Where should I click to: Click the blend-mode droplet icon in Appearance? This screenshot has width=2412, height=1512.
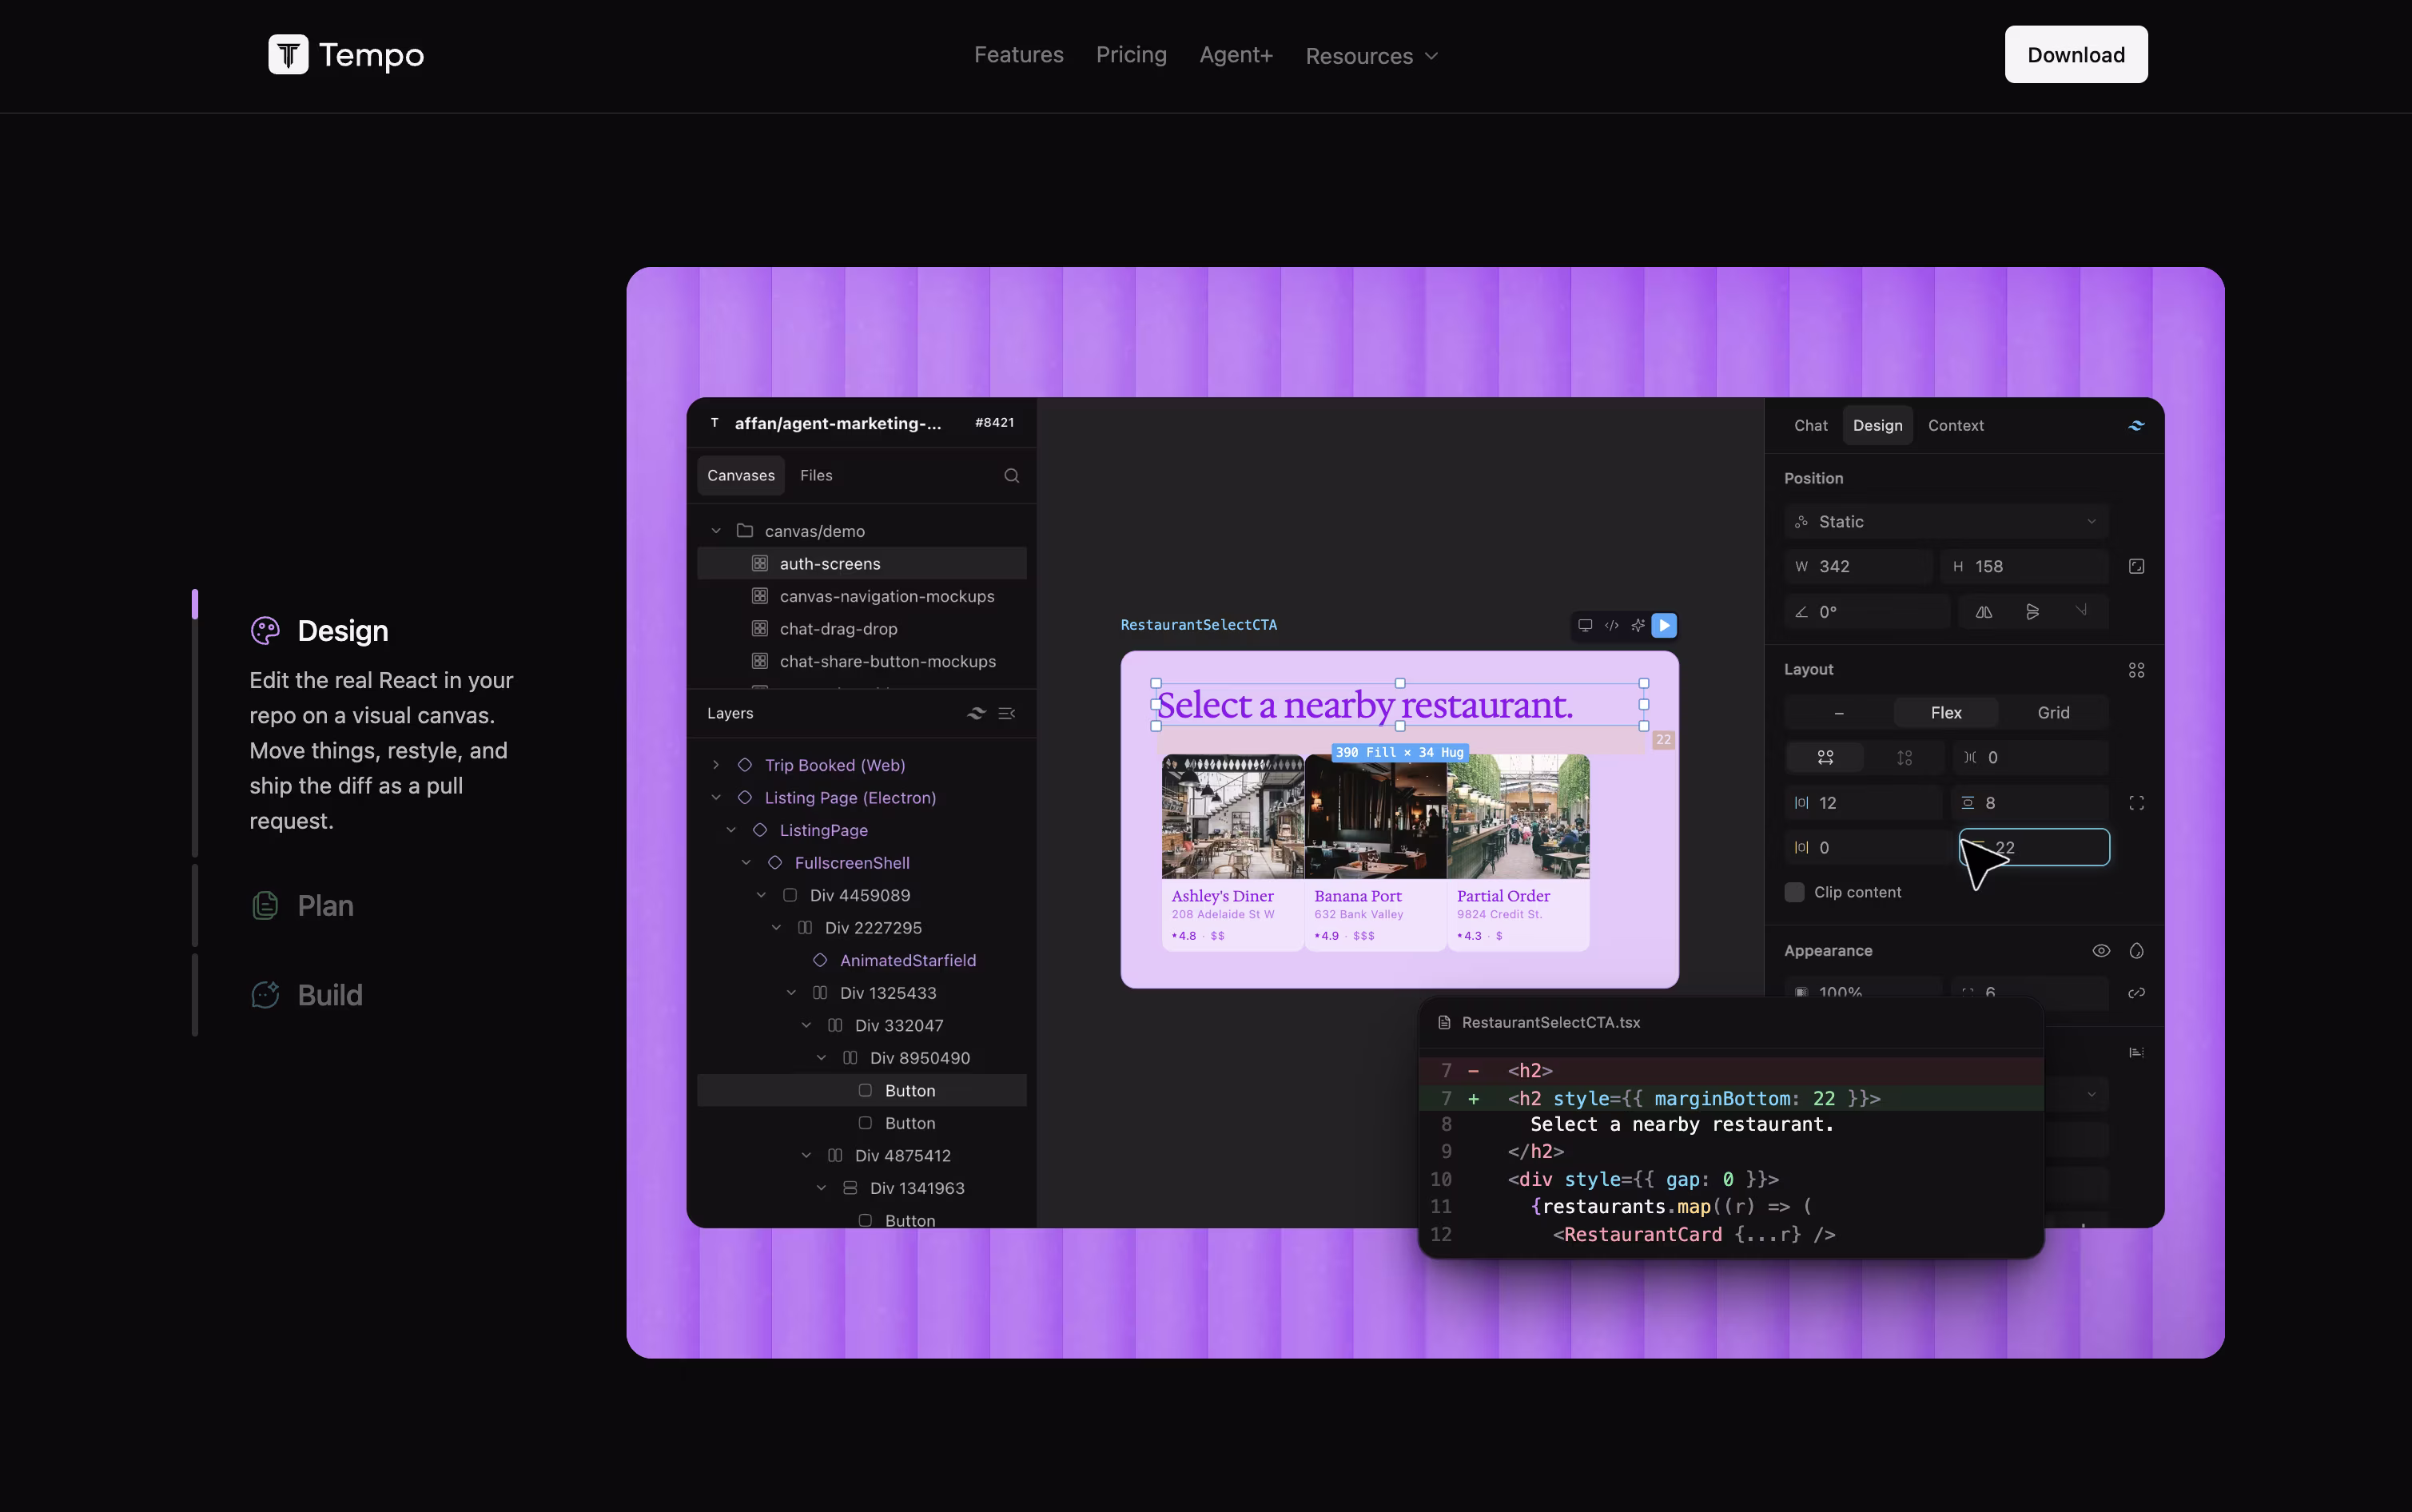(x=2136, y=951)
